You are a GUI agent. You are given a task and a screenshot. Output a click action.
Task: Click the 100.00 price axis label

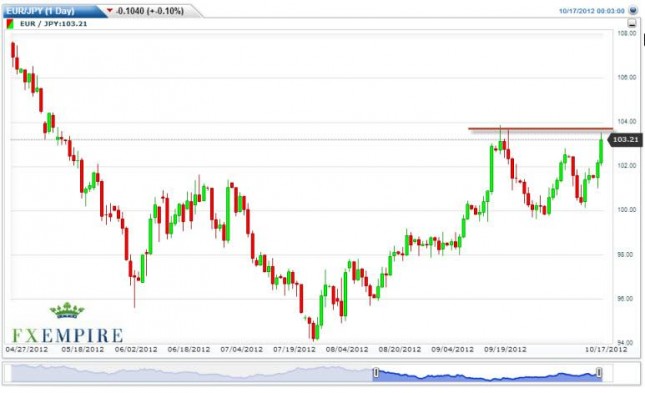(627, 210)
